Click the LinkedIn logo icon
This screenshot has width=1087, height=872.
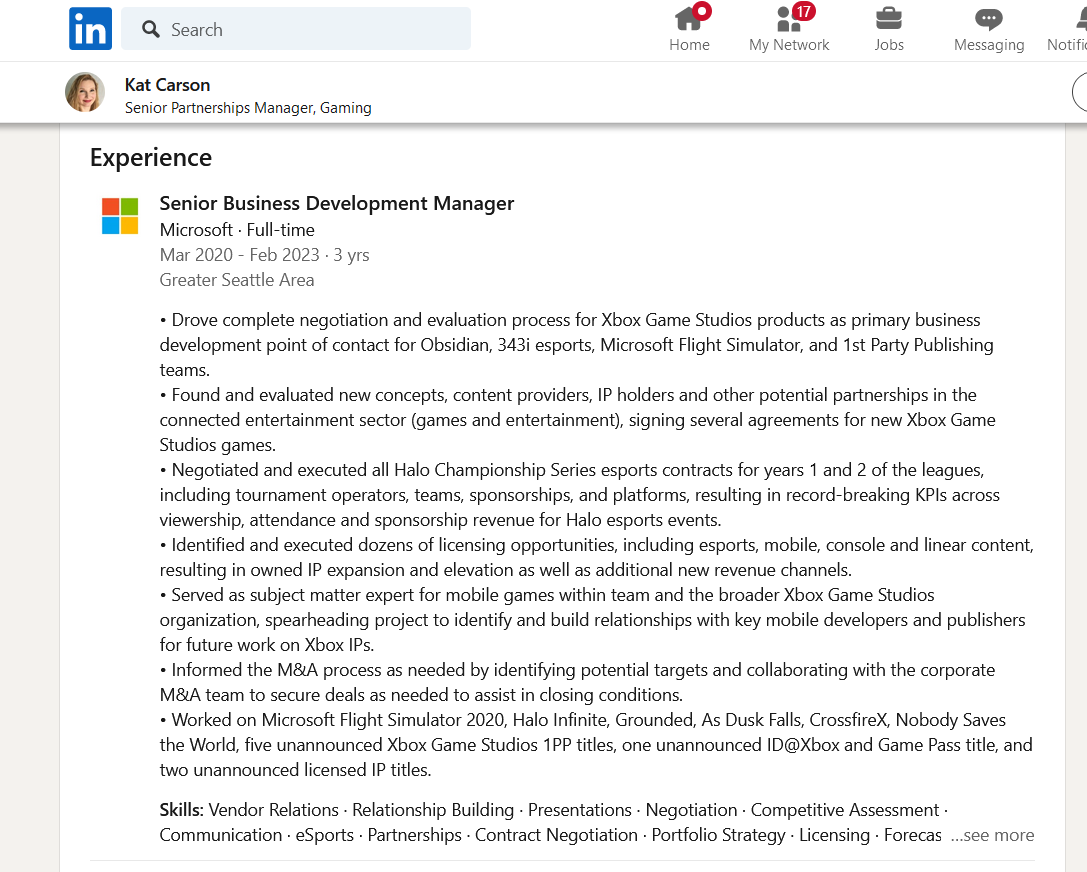click(90, 28)
